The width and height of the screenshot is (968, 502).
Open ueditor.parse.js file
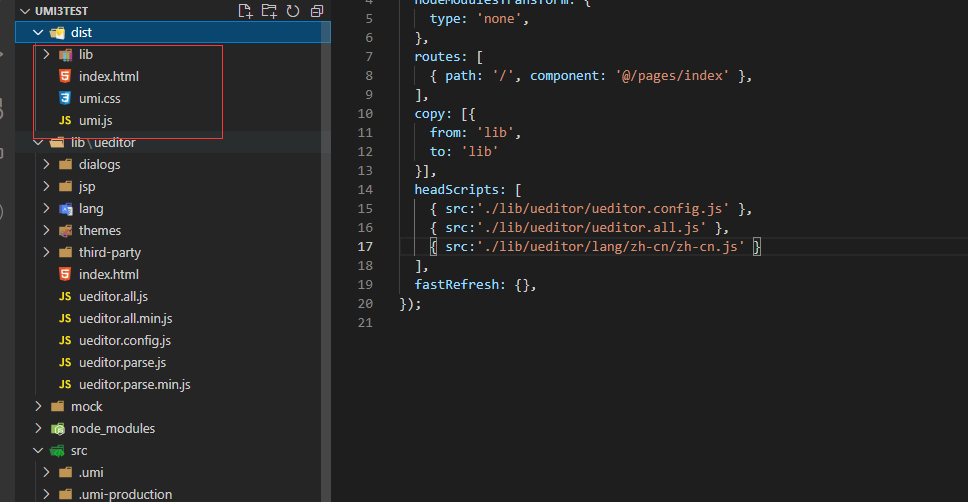pyautogui.click(x=122, y=362)
